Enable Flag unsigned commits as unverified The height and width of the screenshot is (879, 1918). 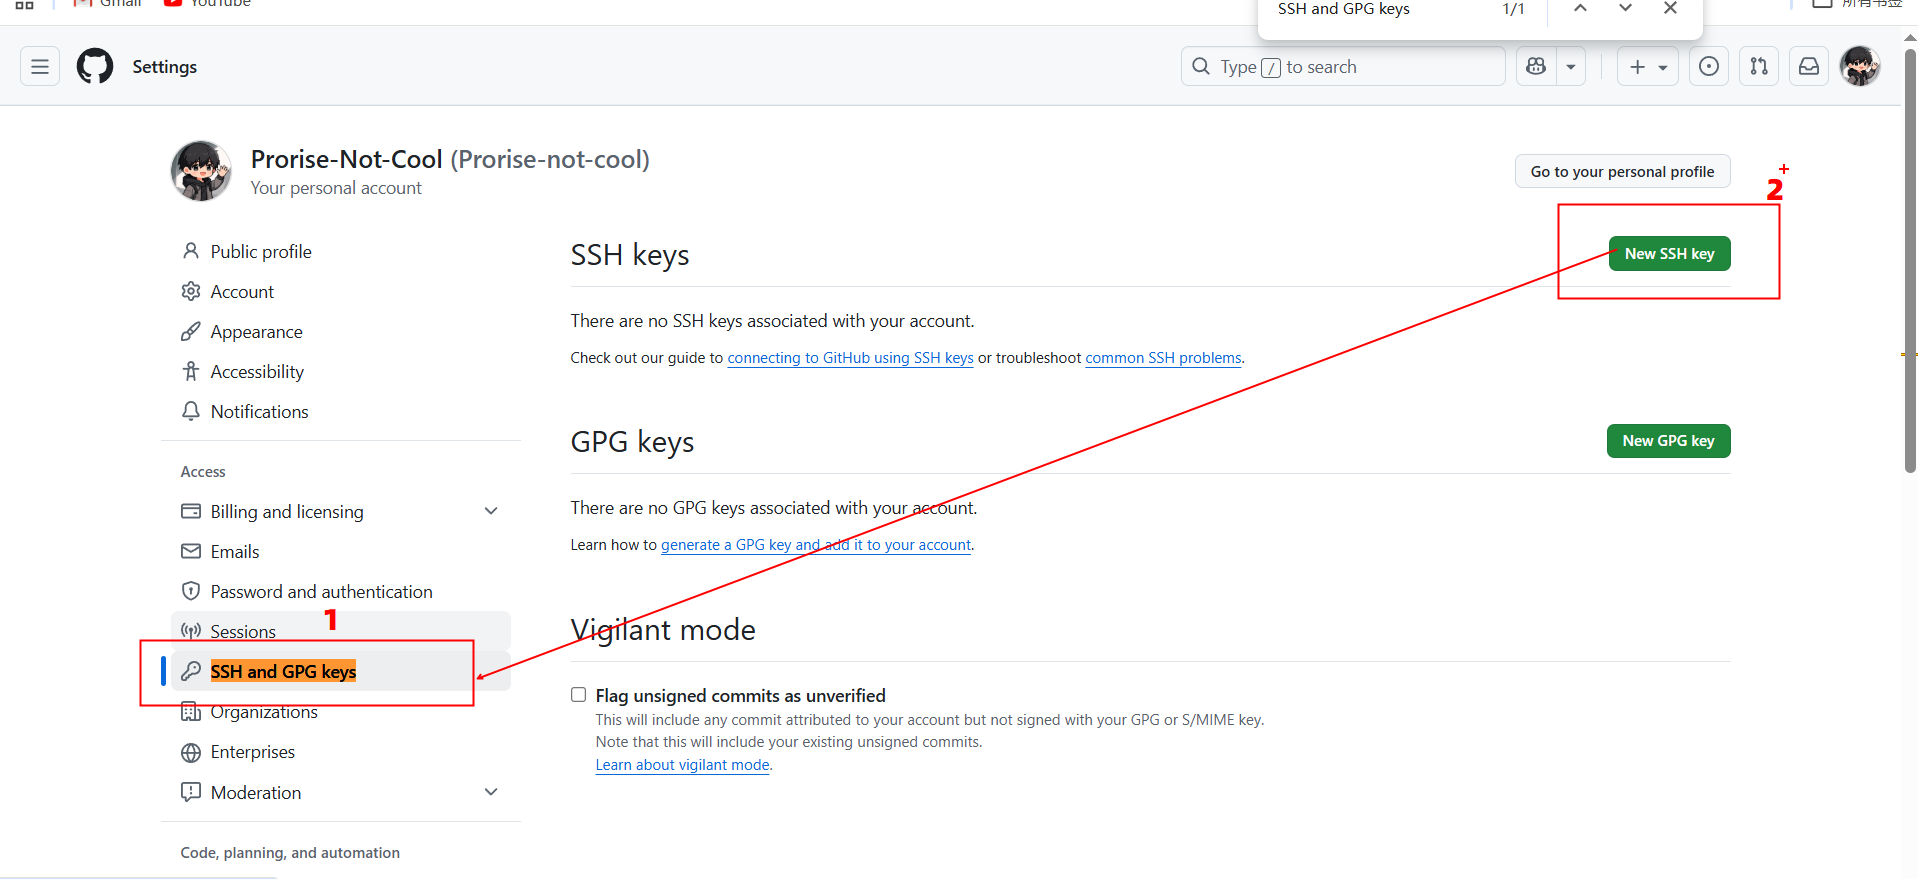pyautogui.click(x=579, y=695)
